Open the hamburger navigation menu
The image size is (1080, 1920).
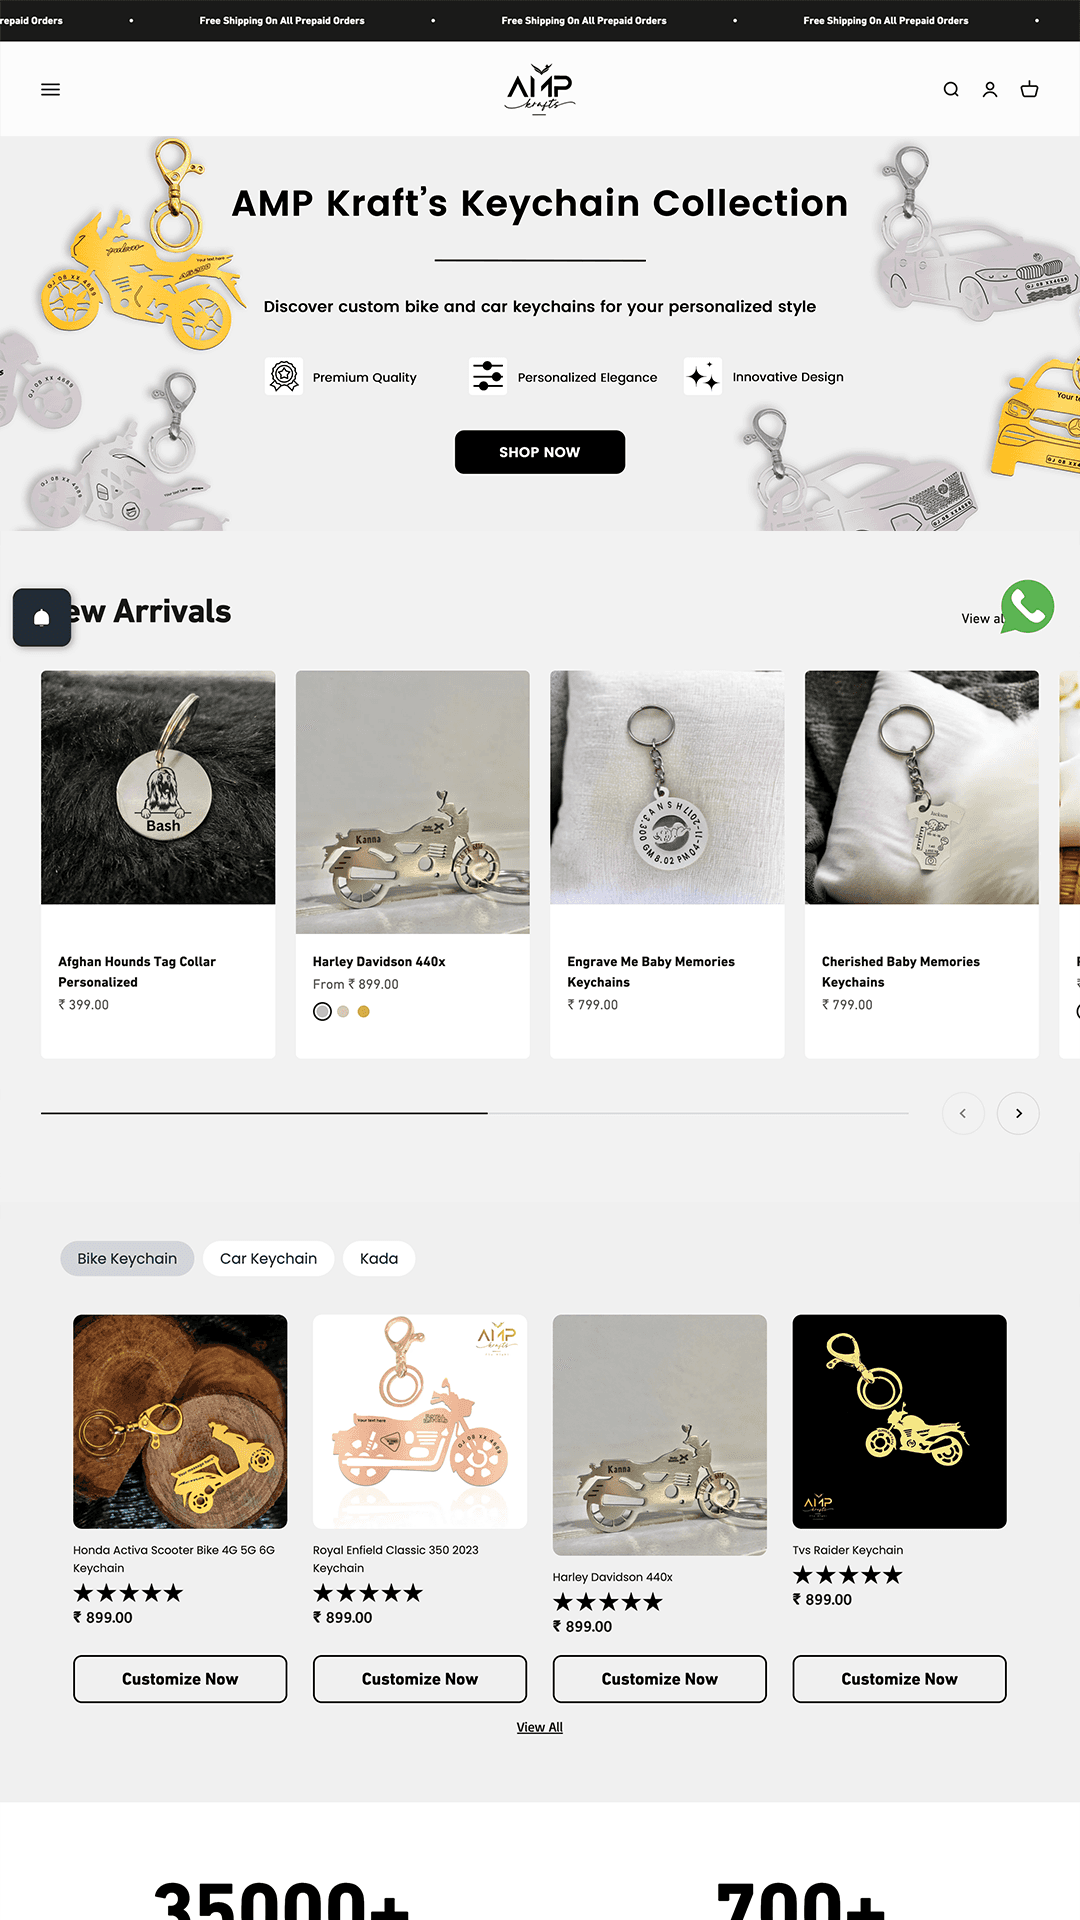pos(50,89)
